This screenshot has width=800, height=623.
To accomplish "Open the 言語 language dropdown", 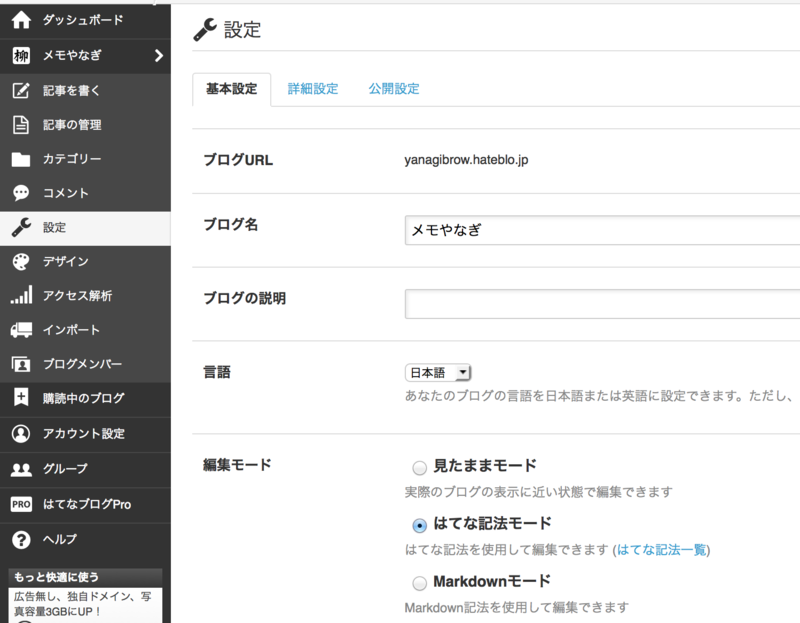I will pos(437,371).
